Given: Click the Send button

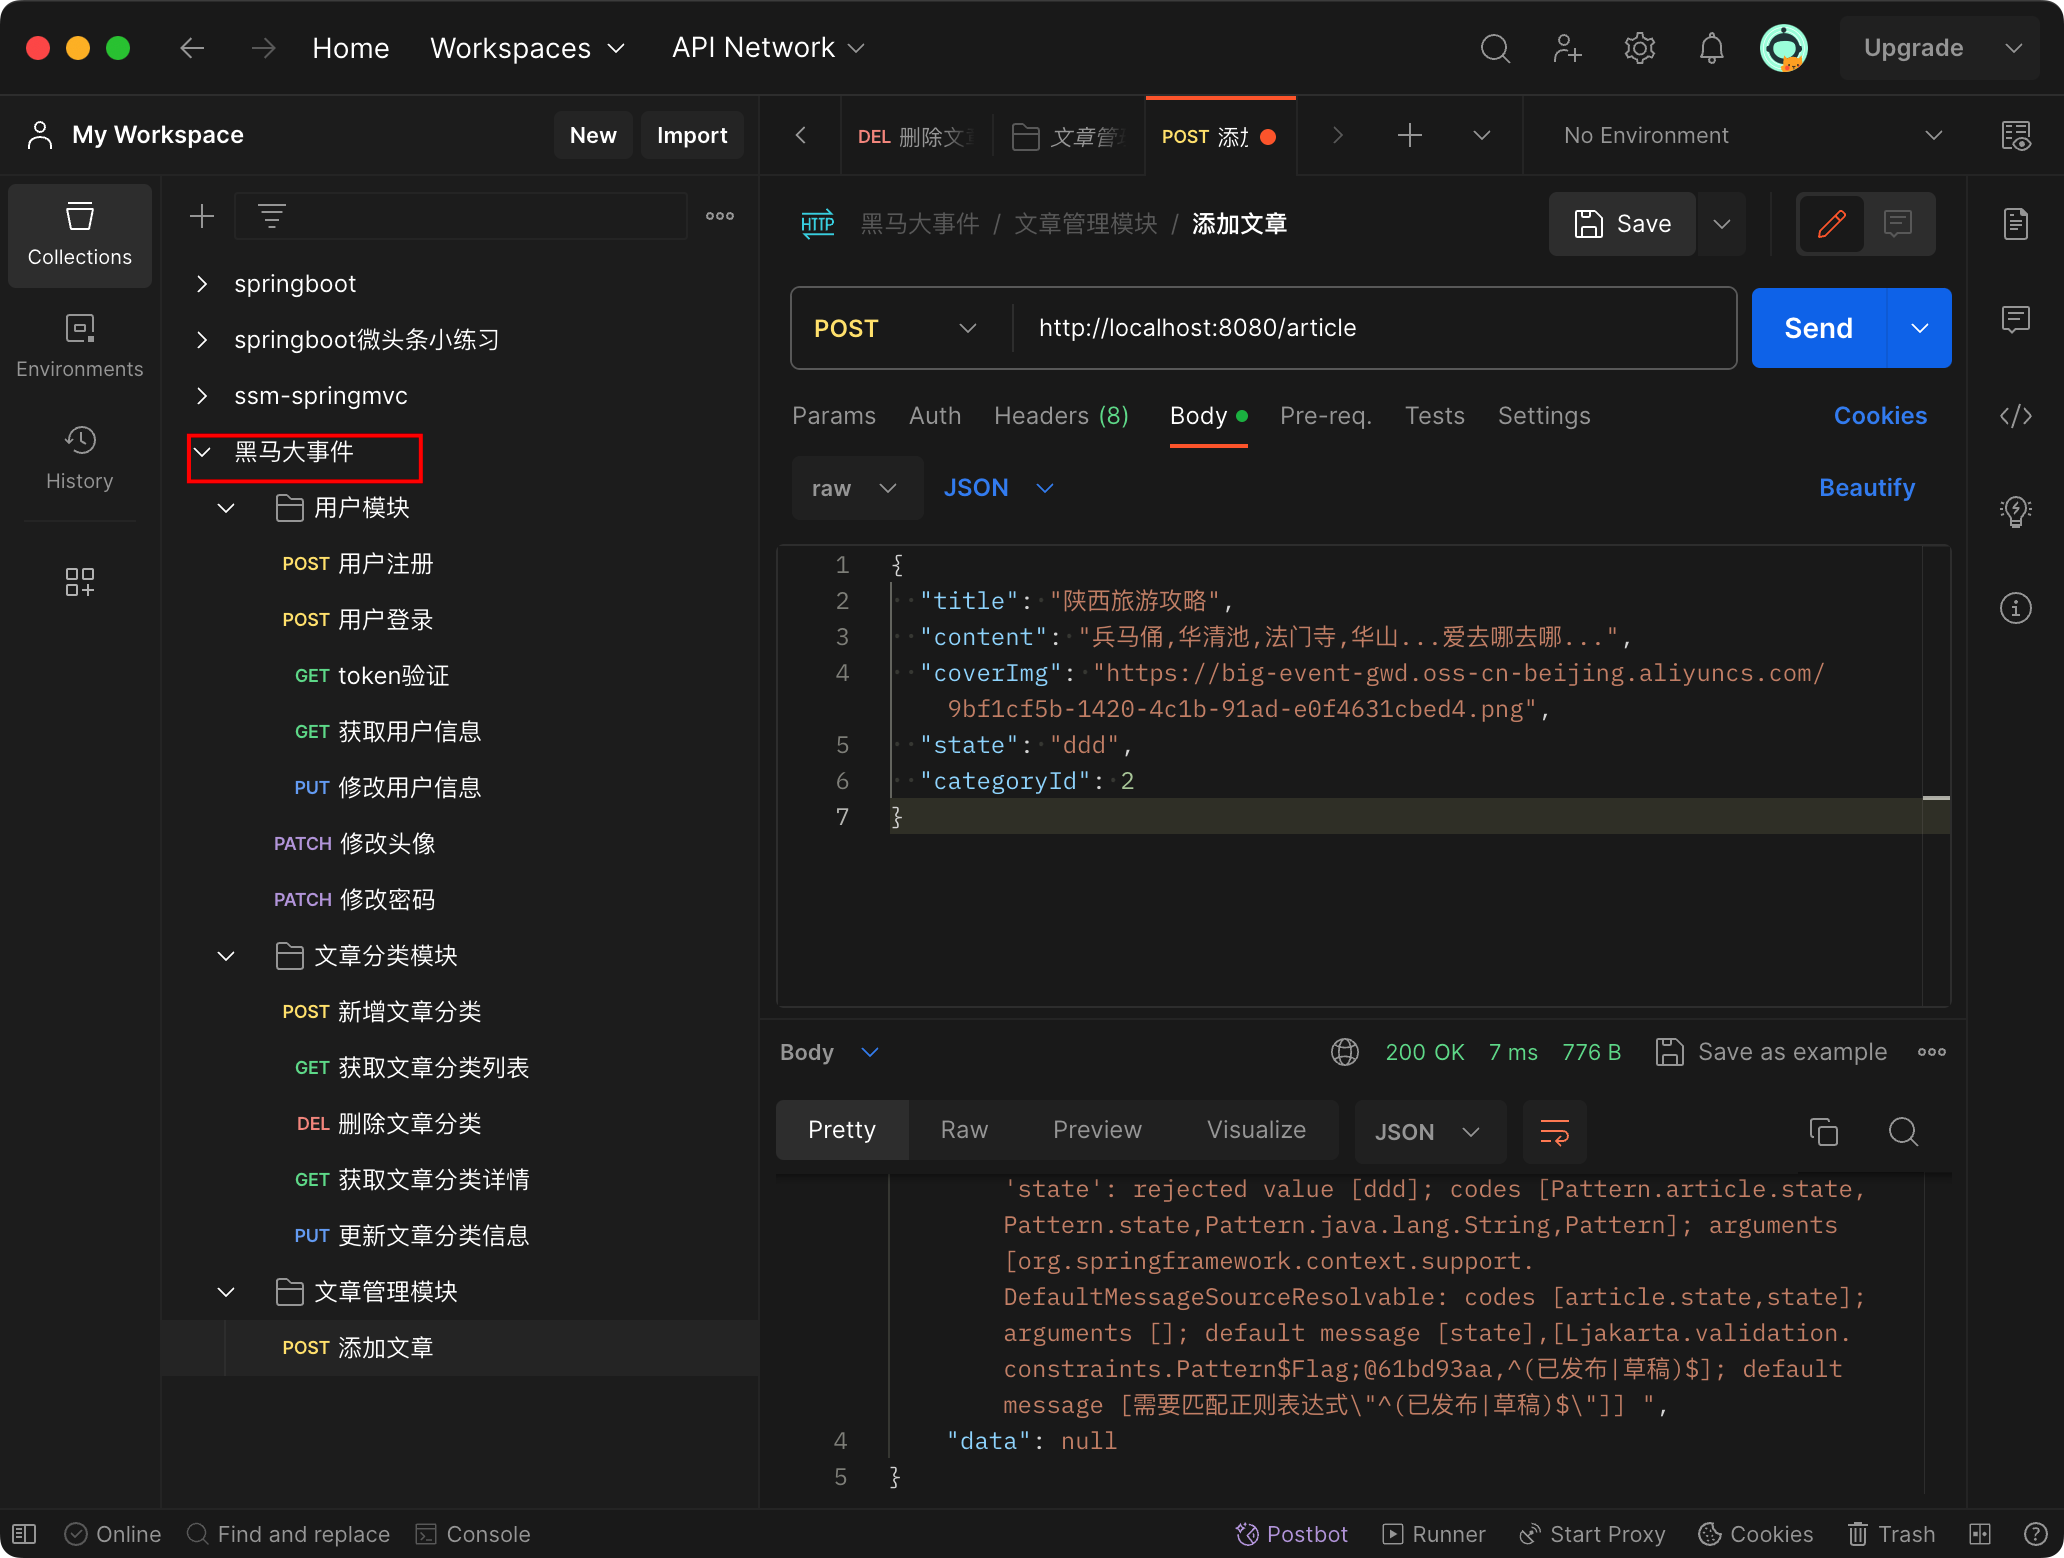Looking at the screenshot, I should tap(1818, 328).
